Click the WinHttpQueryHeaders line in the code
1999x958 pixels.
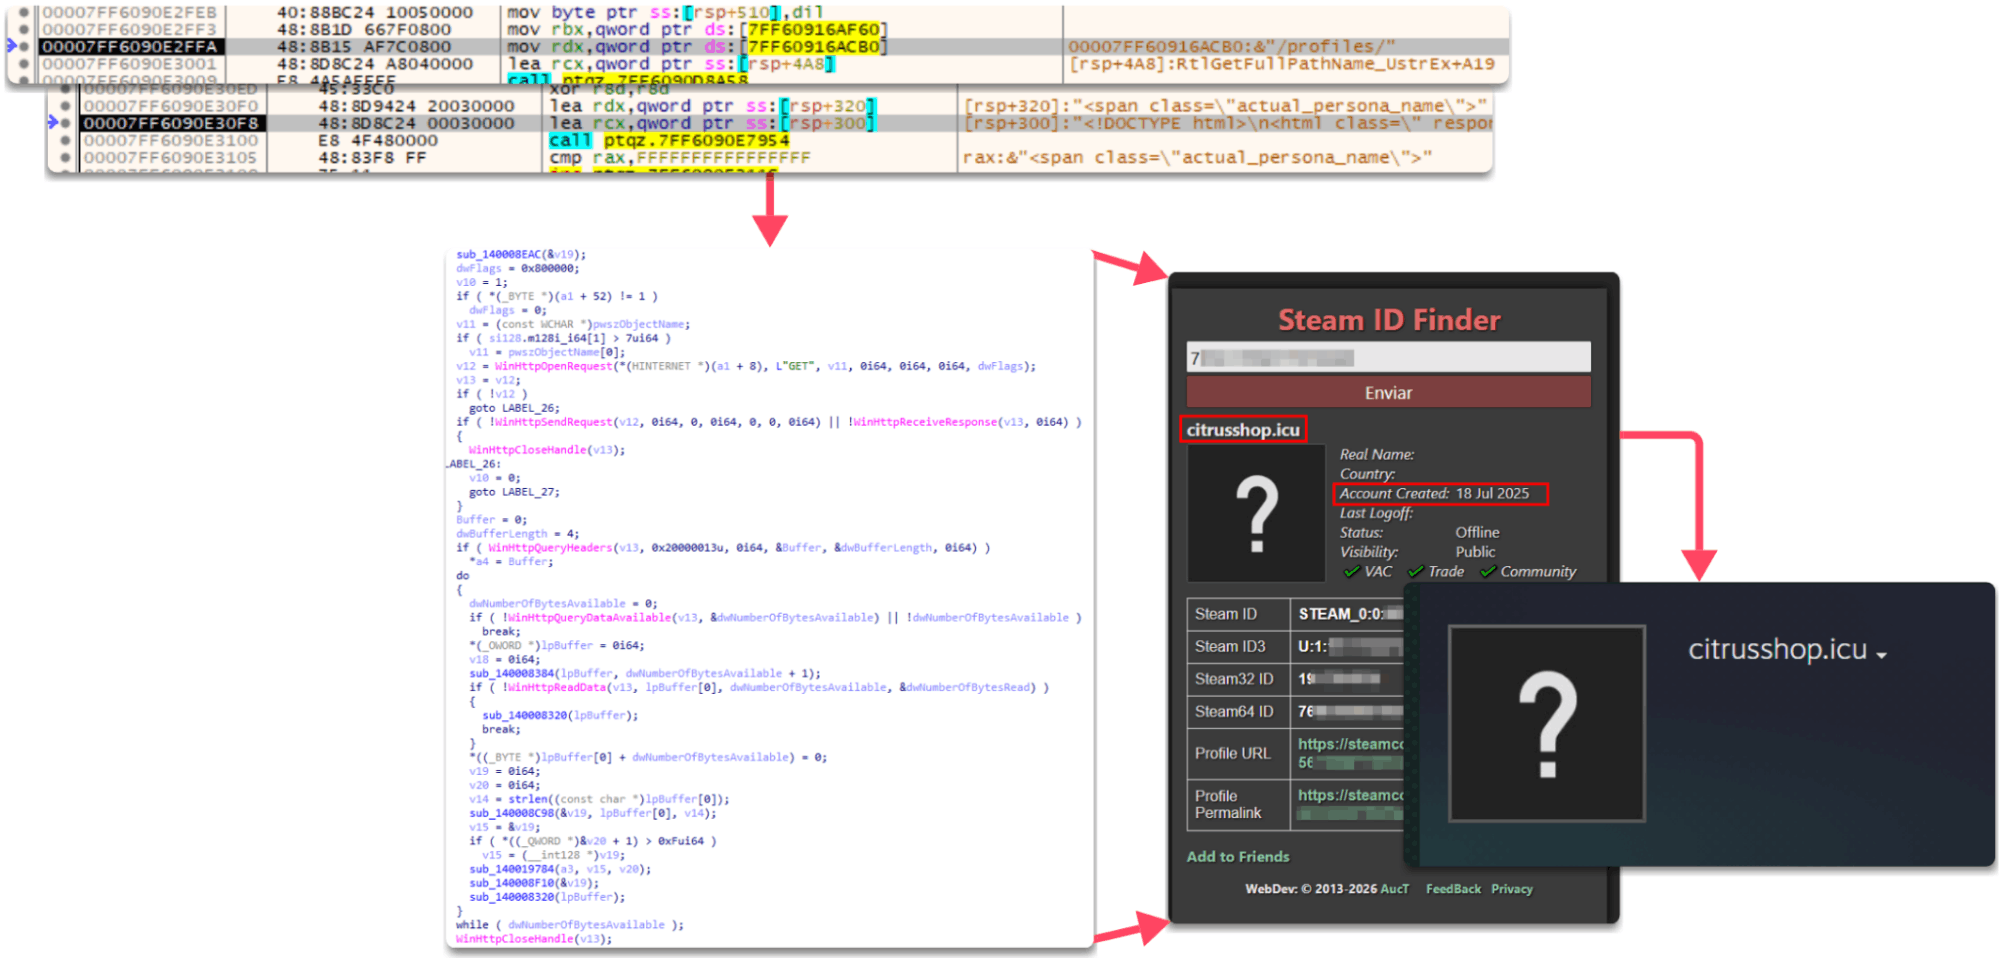[x=723, y=548]
